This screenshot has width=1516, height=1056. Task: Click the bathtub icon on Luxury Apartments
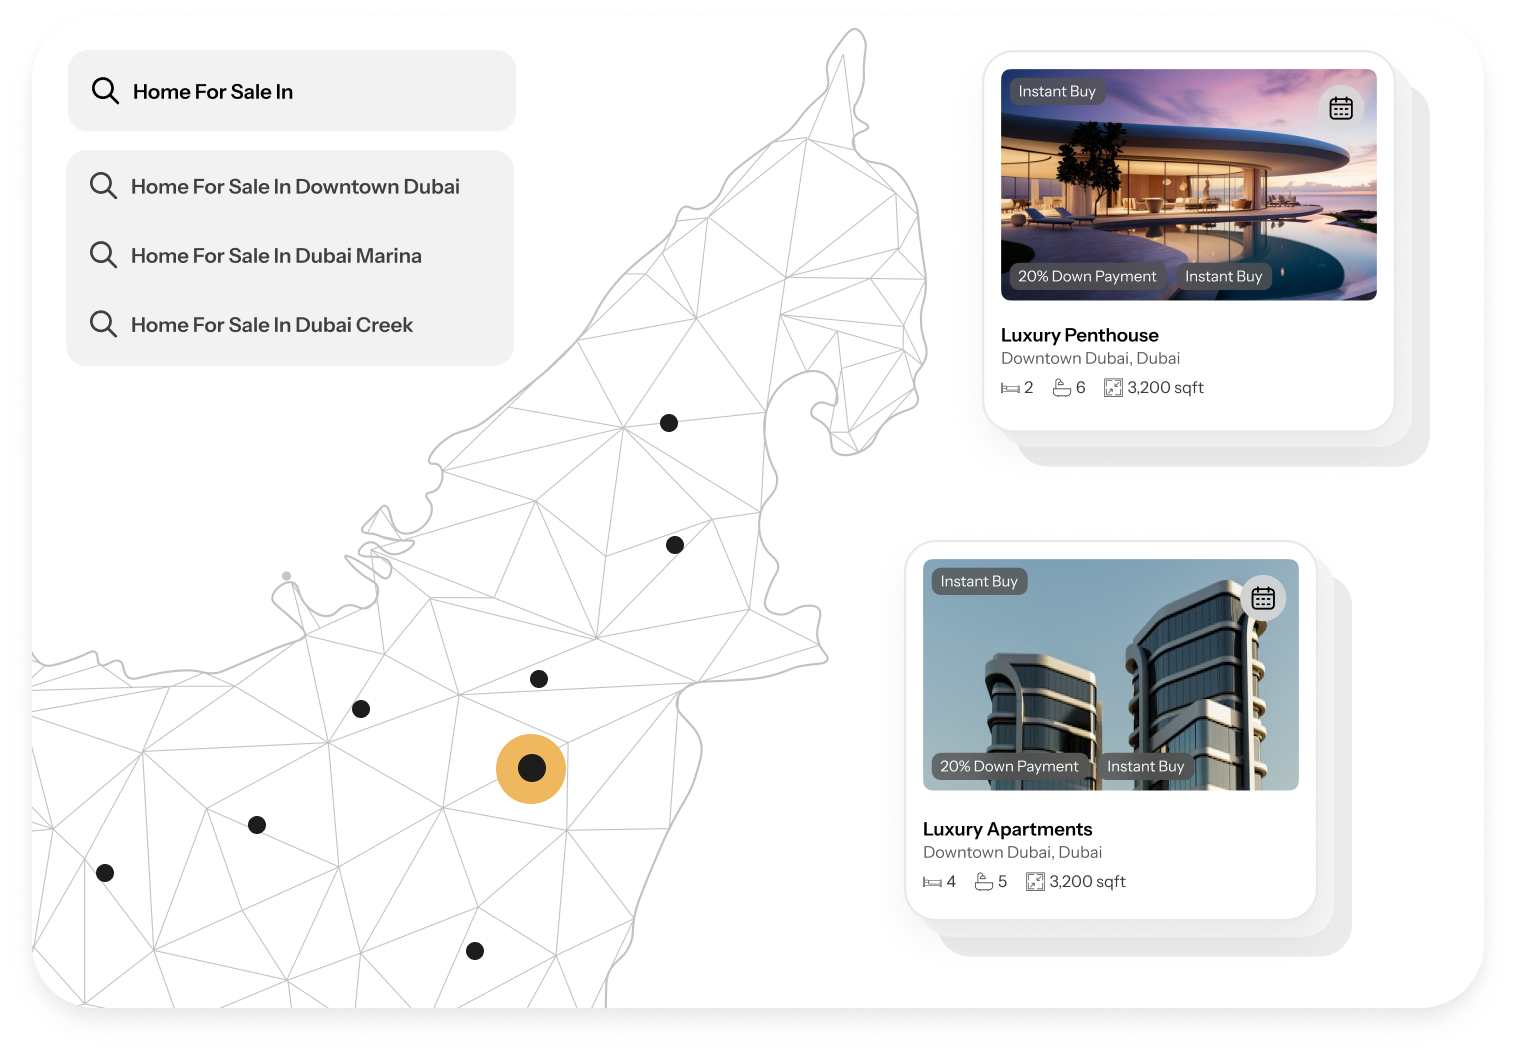pos(984,881)
